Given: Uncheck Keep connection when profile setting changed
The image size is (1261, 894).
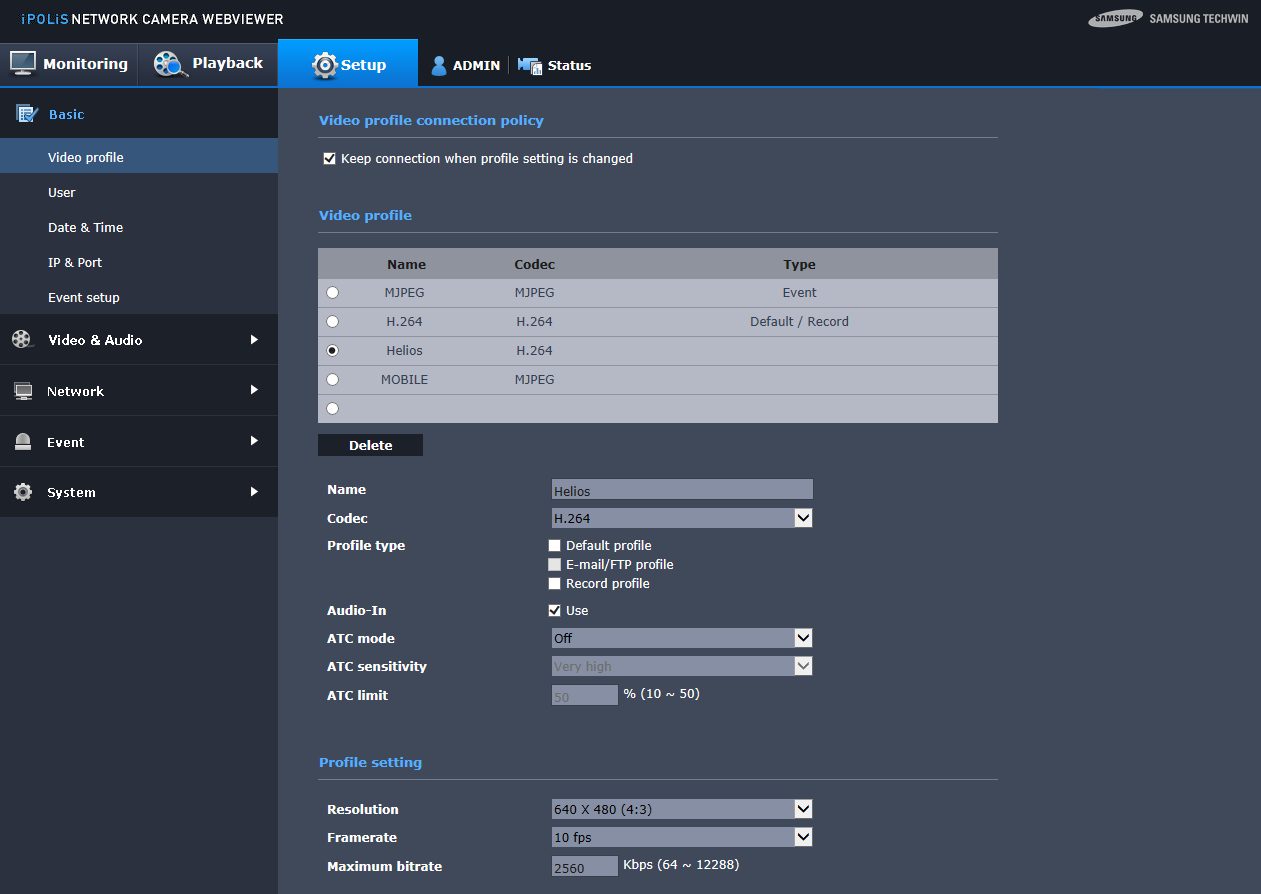Looking at the screenshot, I should [x=329, y=158].
